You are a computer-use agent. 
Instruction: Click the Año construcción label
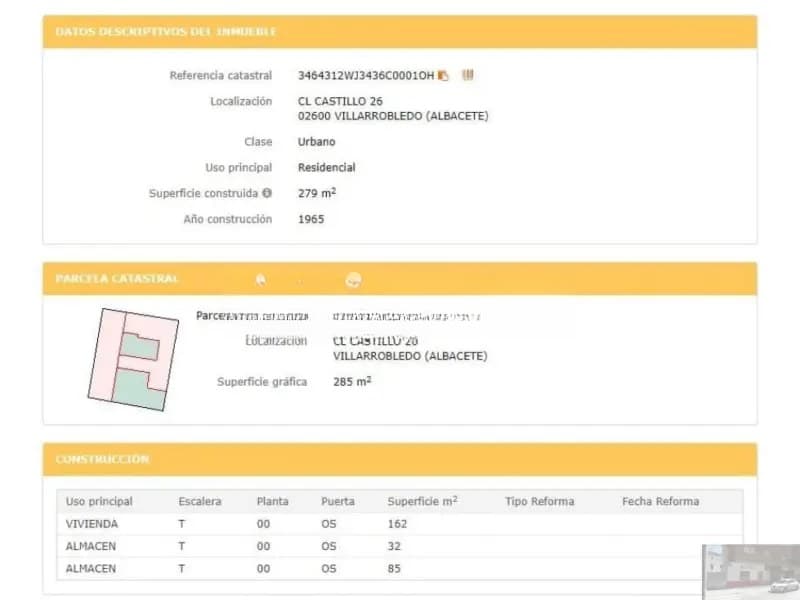tap(228, 219)
